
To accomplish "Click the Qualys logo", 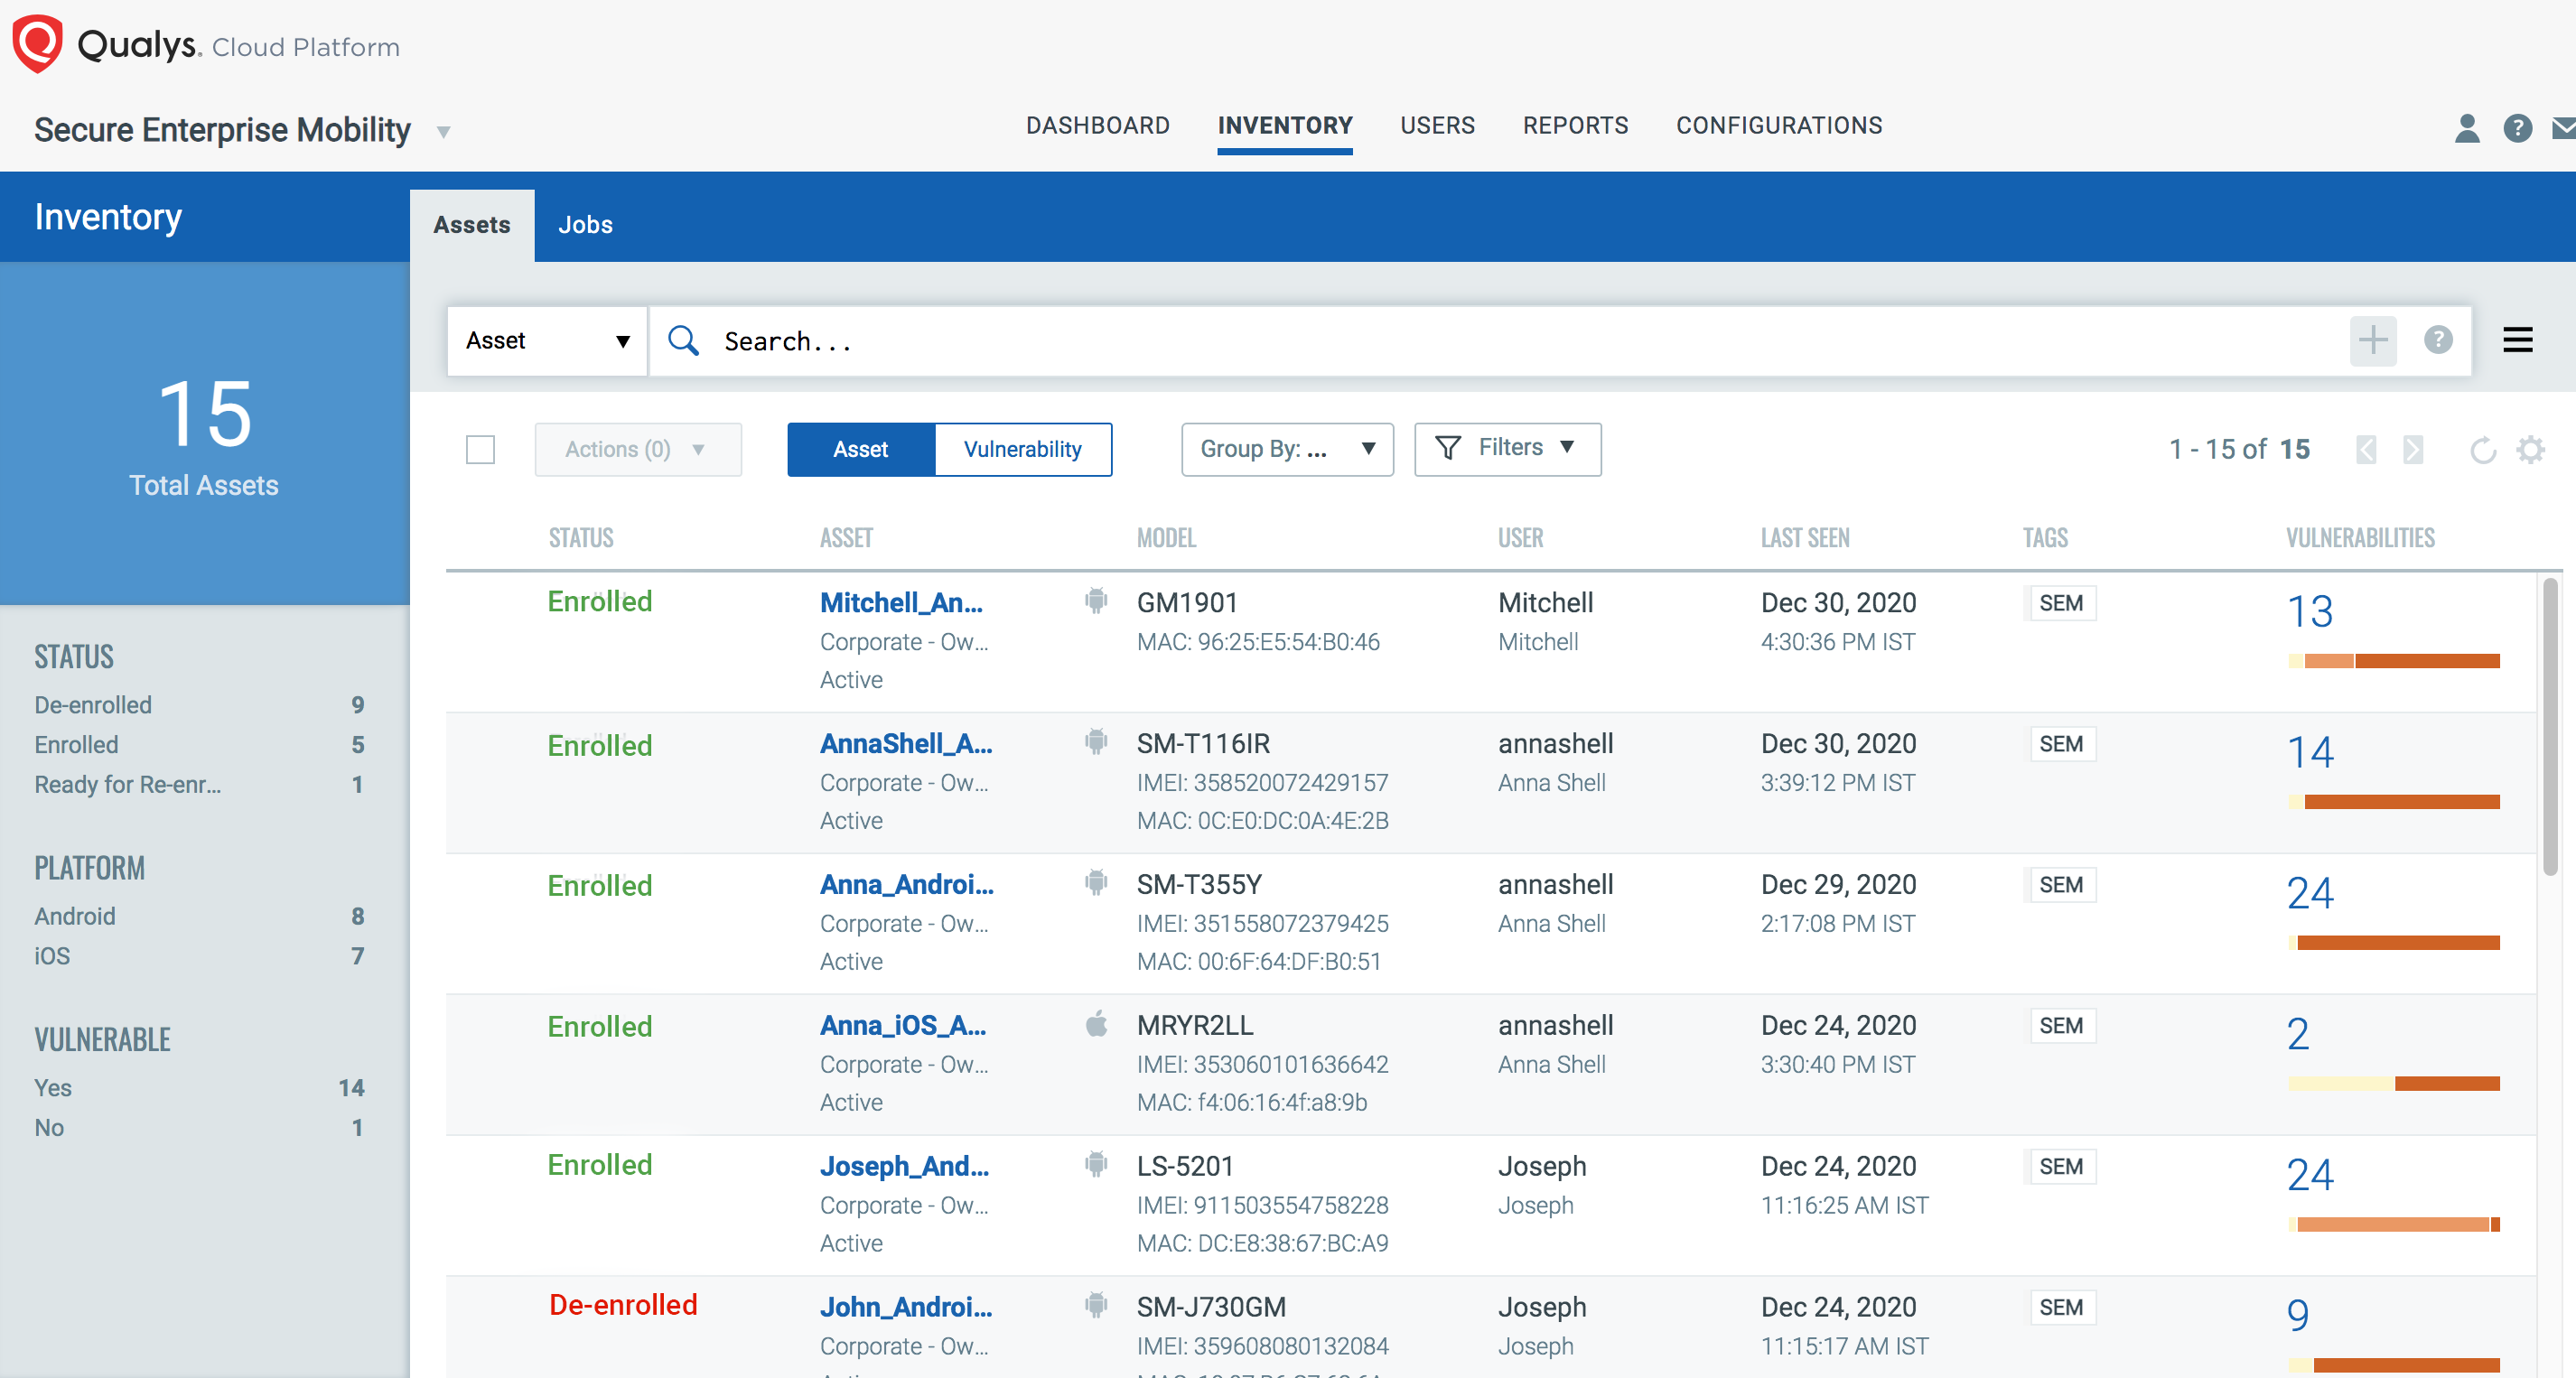I will 37,43.
